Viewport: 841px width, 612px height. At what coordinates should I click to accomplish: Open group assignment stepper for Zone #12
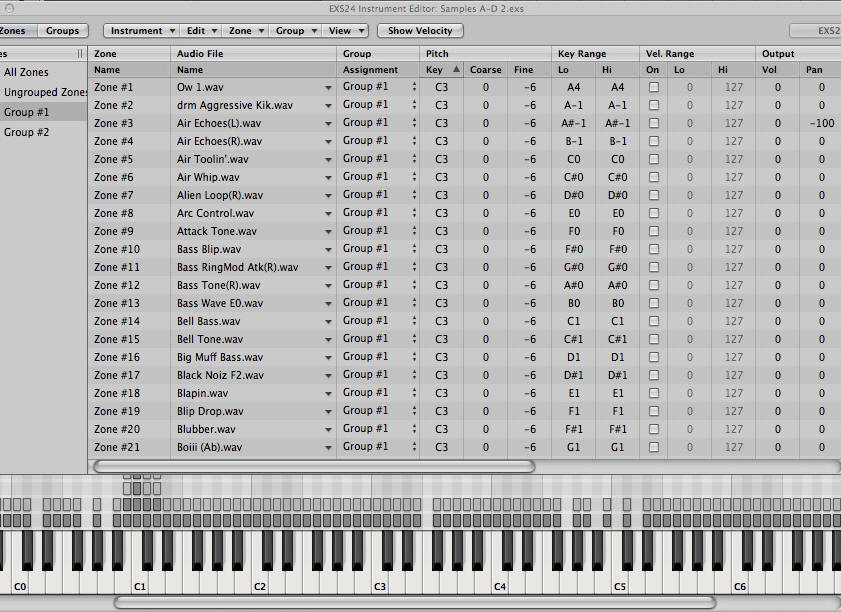414,285
